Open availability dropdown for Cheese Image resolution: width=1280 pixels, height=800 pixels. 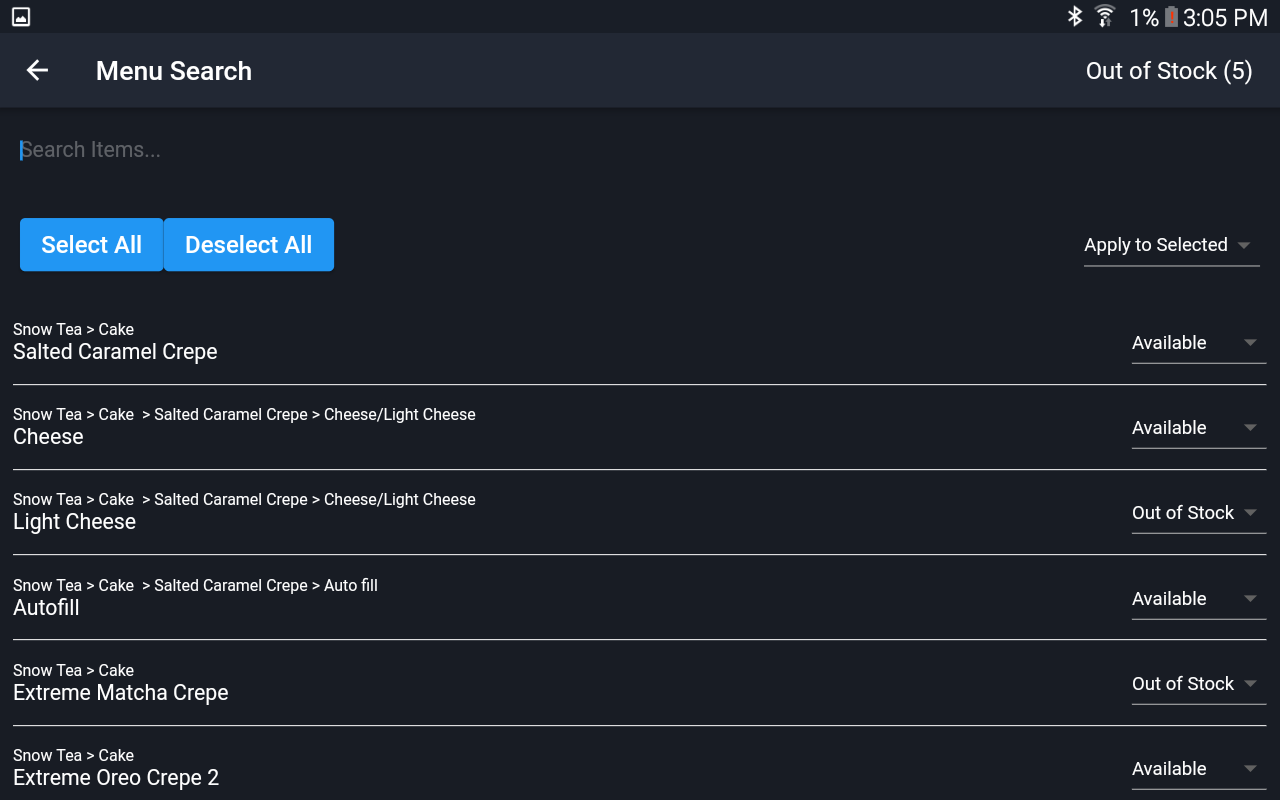point(1198,428)
